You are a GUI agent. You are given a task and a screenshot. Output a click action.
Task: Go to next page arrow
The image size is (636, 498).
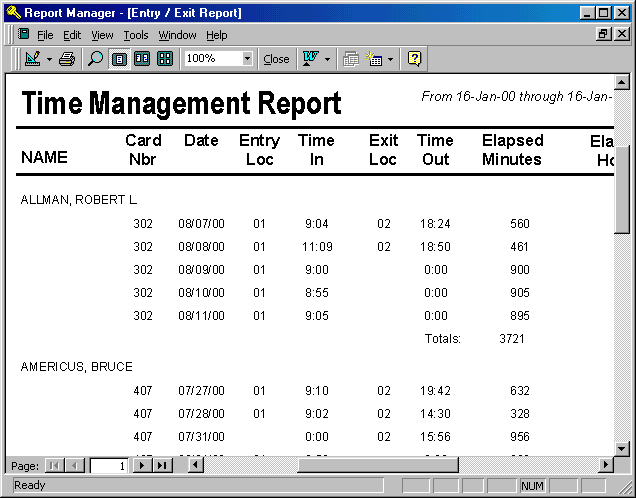click(x=141, y=465)
